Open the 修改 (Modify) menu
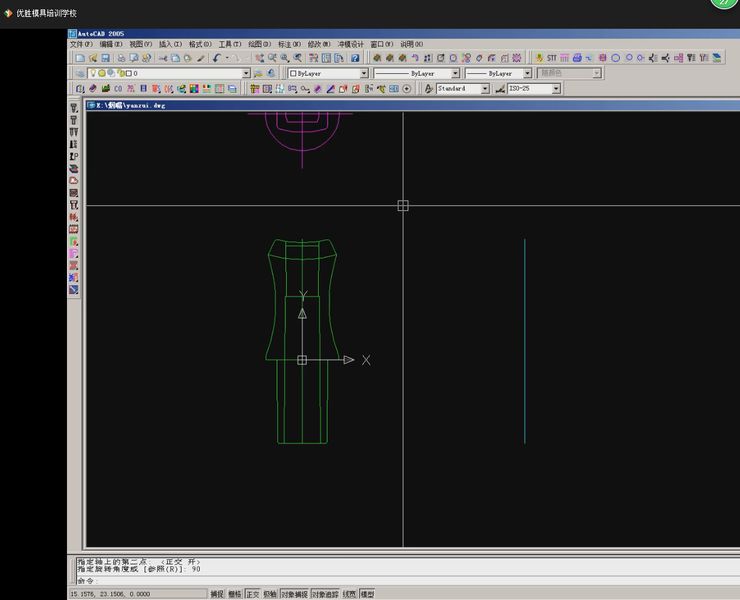The width and height of the screenshot is (740, 600). [319, 44]
